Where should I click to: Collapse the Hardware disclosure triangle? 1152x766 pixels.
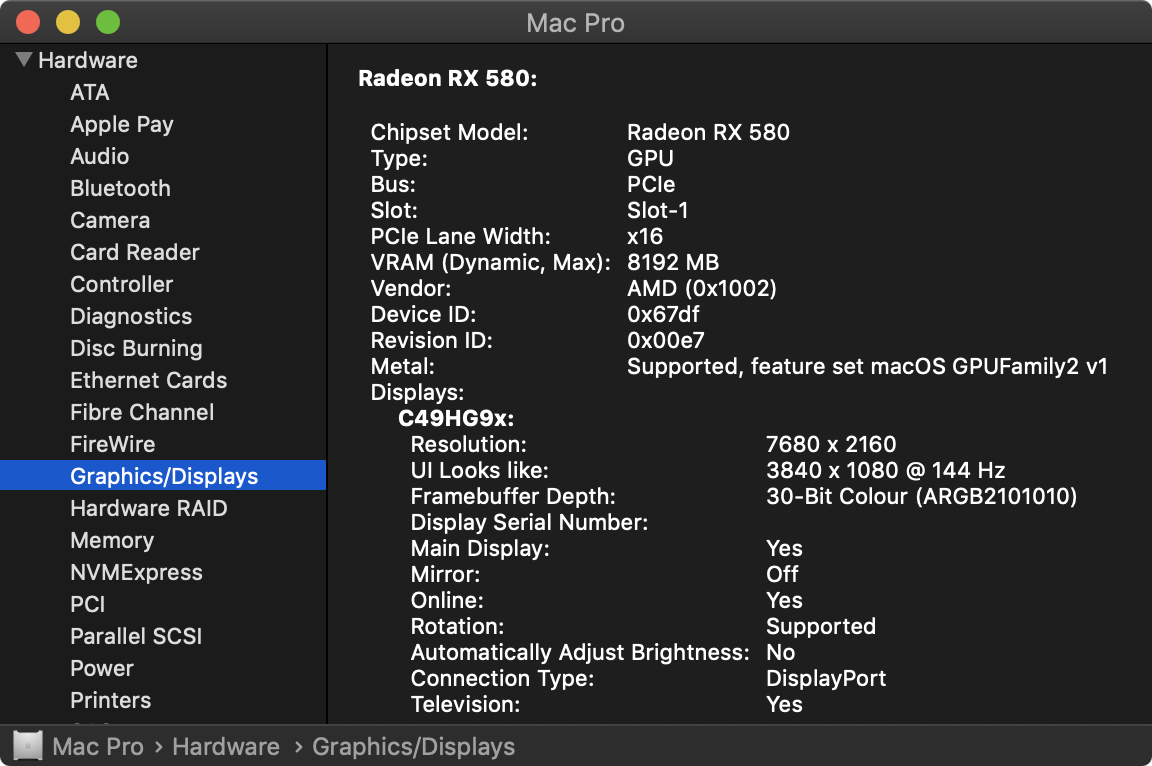[24, 59]
